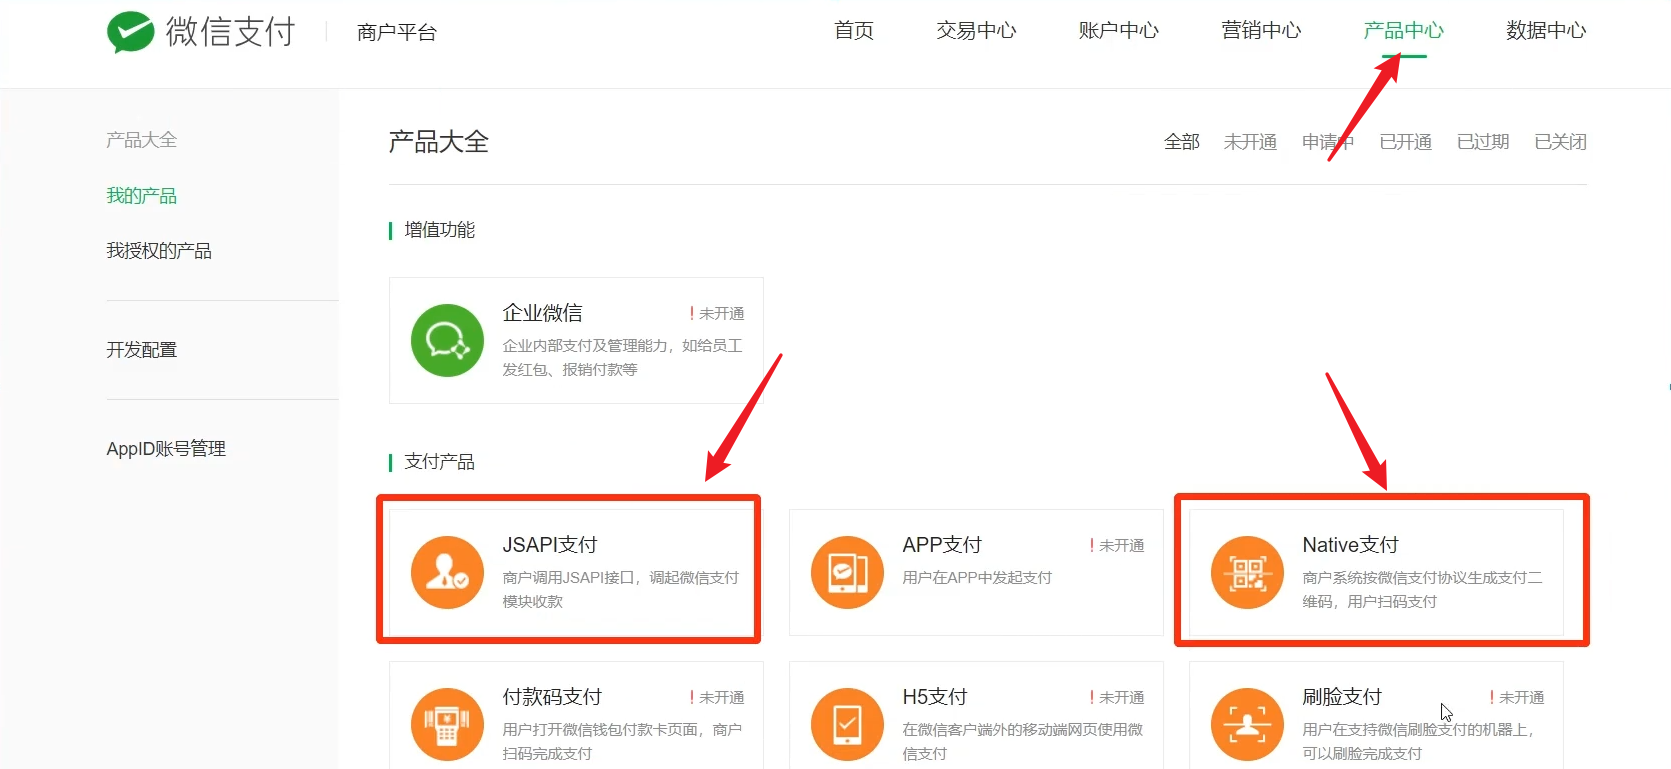Click the 支付产品 section heading
The width and height of the screenshot is (1671, 769).
(439, 462)
